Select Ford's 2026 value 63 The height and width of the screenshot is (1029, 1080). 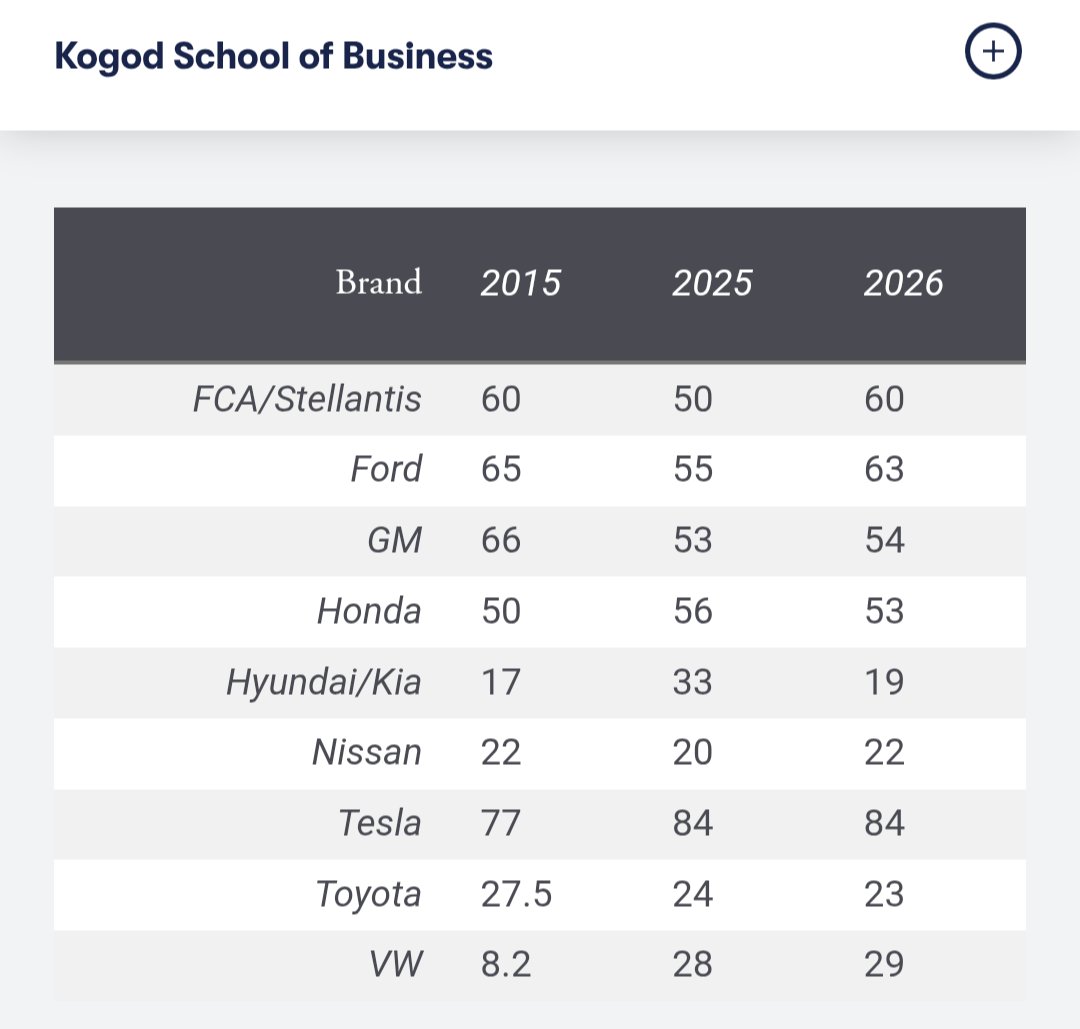(884, 469)
